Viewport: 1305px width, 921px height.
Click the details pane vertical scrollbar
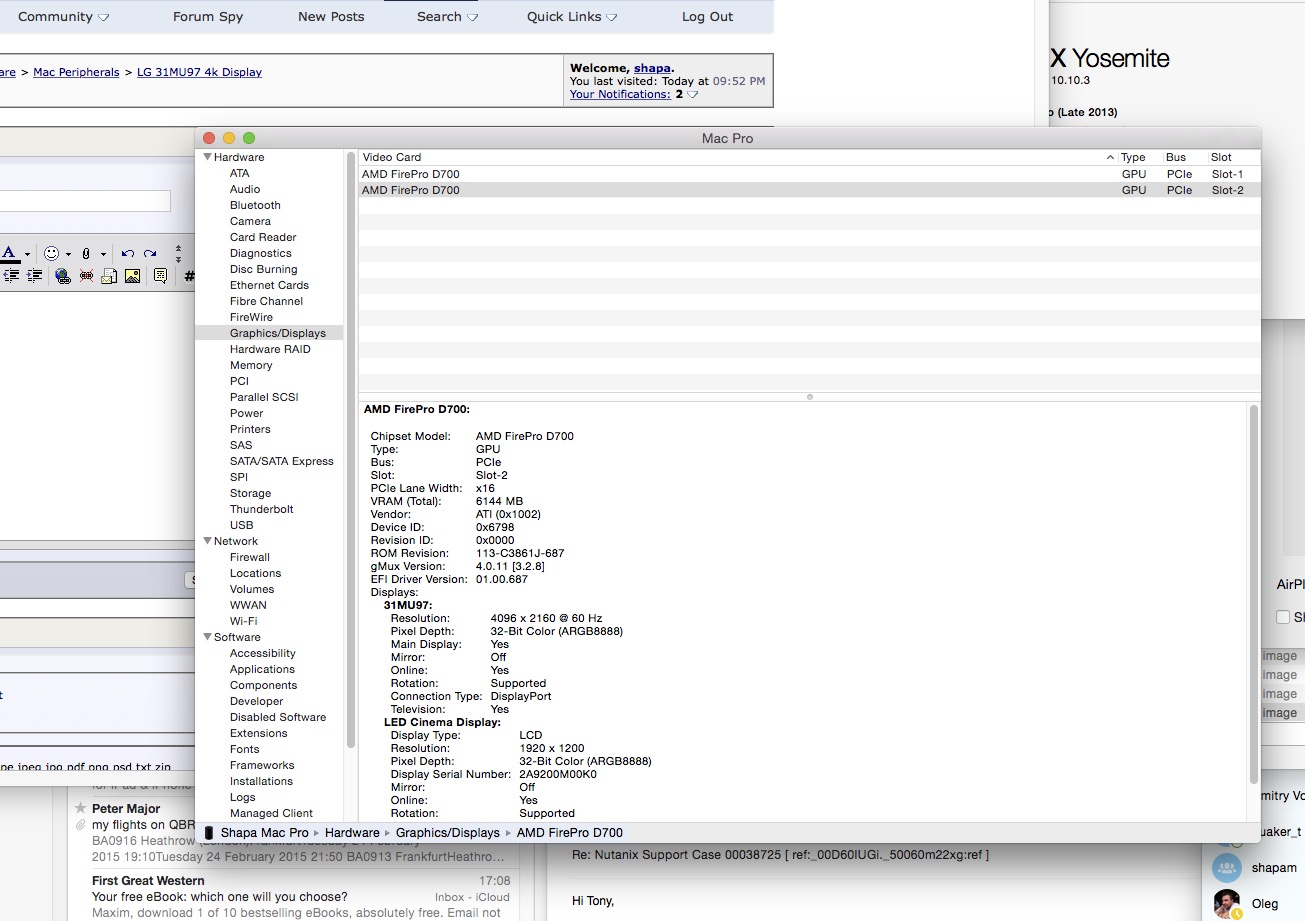[1254, 594]
